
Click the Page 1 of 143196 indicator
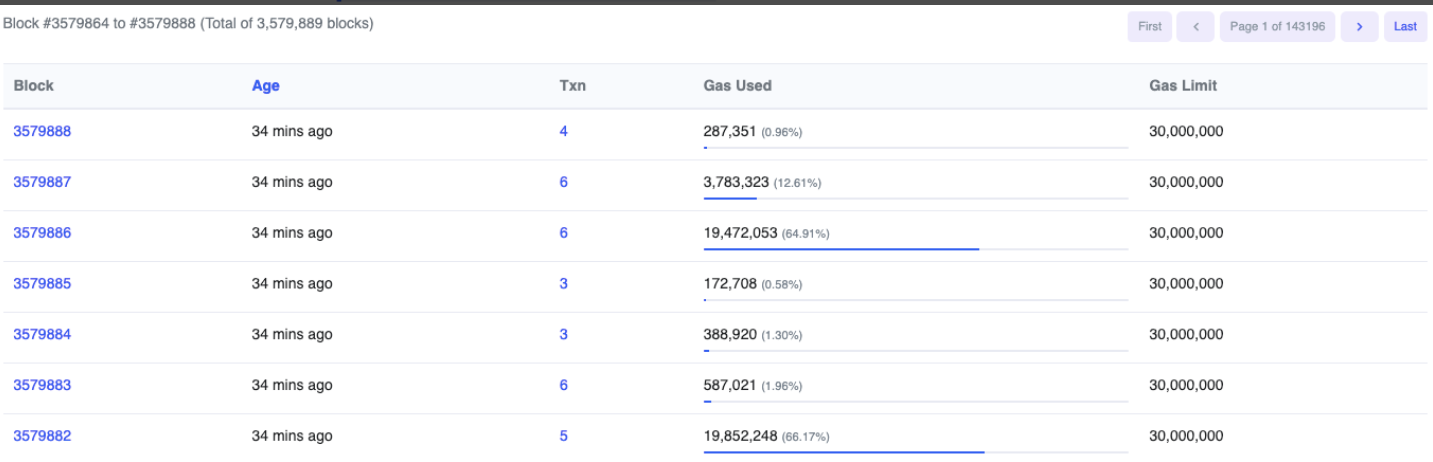[1277, 27]
